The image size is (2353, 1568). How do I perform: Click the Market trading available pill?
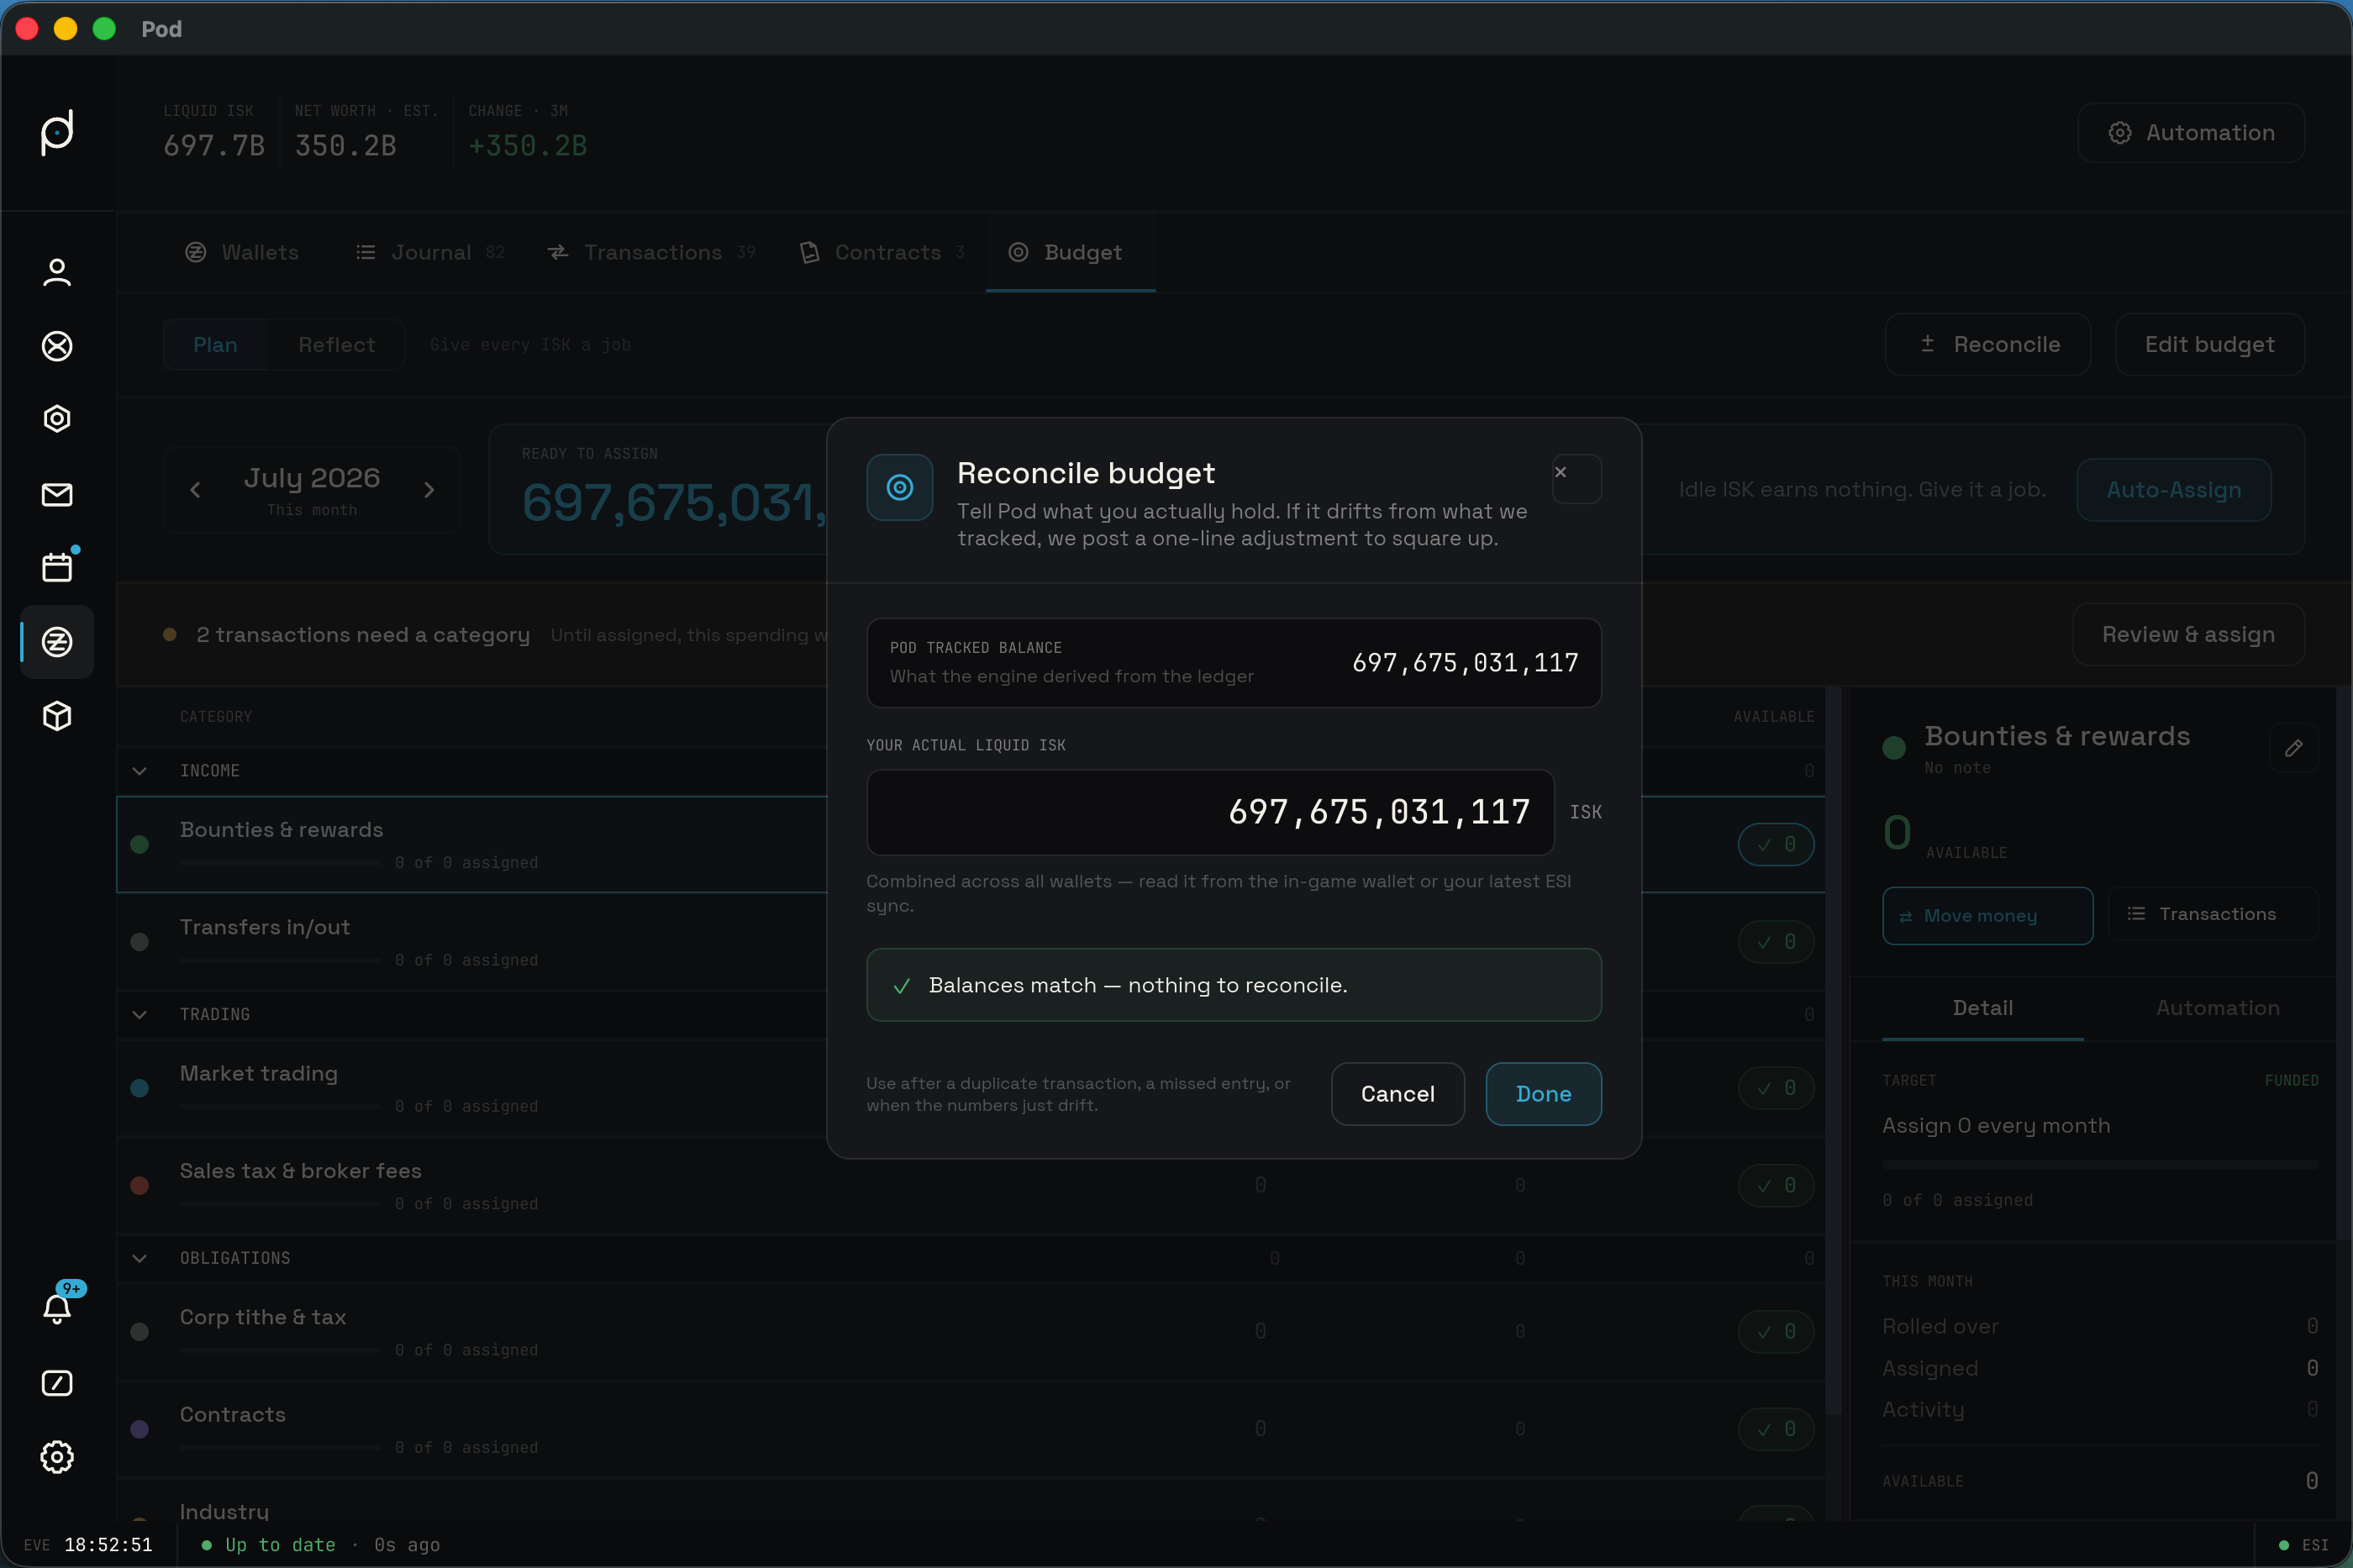[1776, 1088]
